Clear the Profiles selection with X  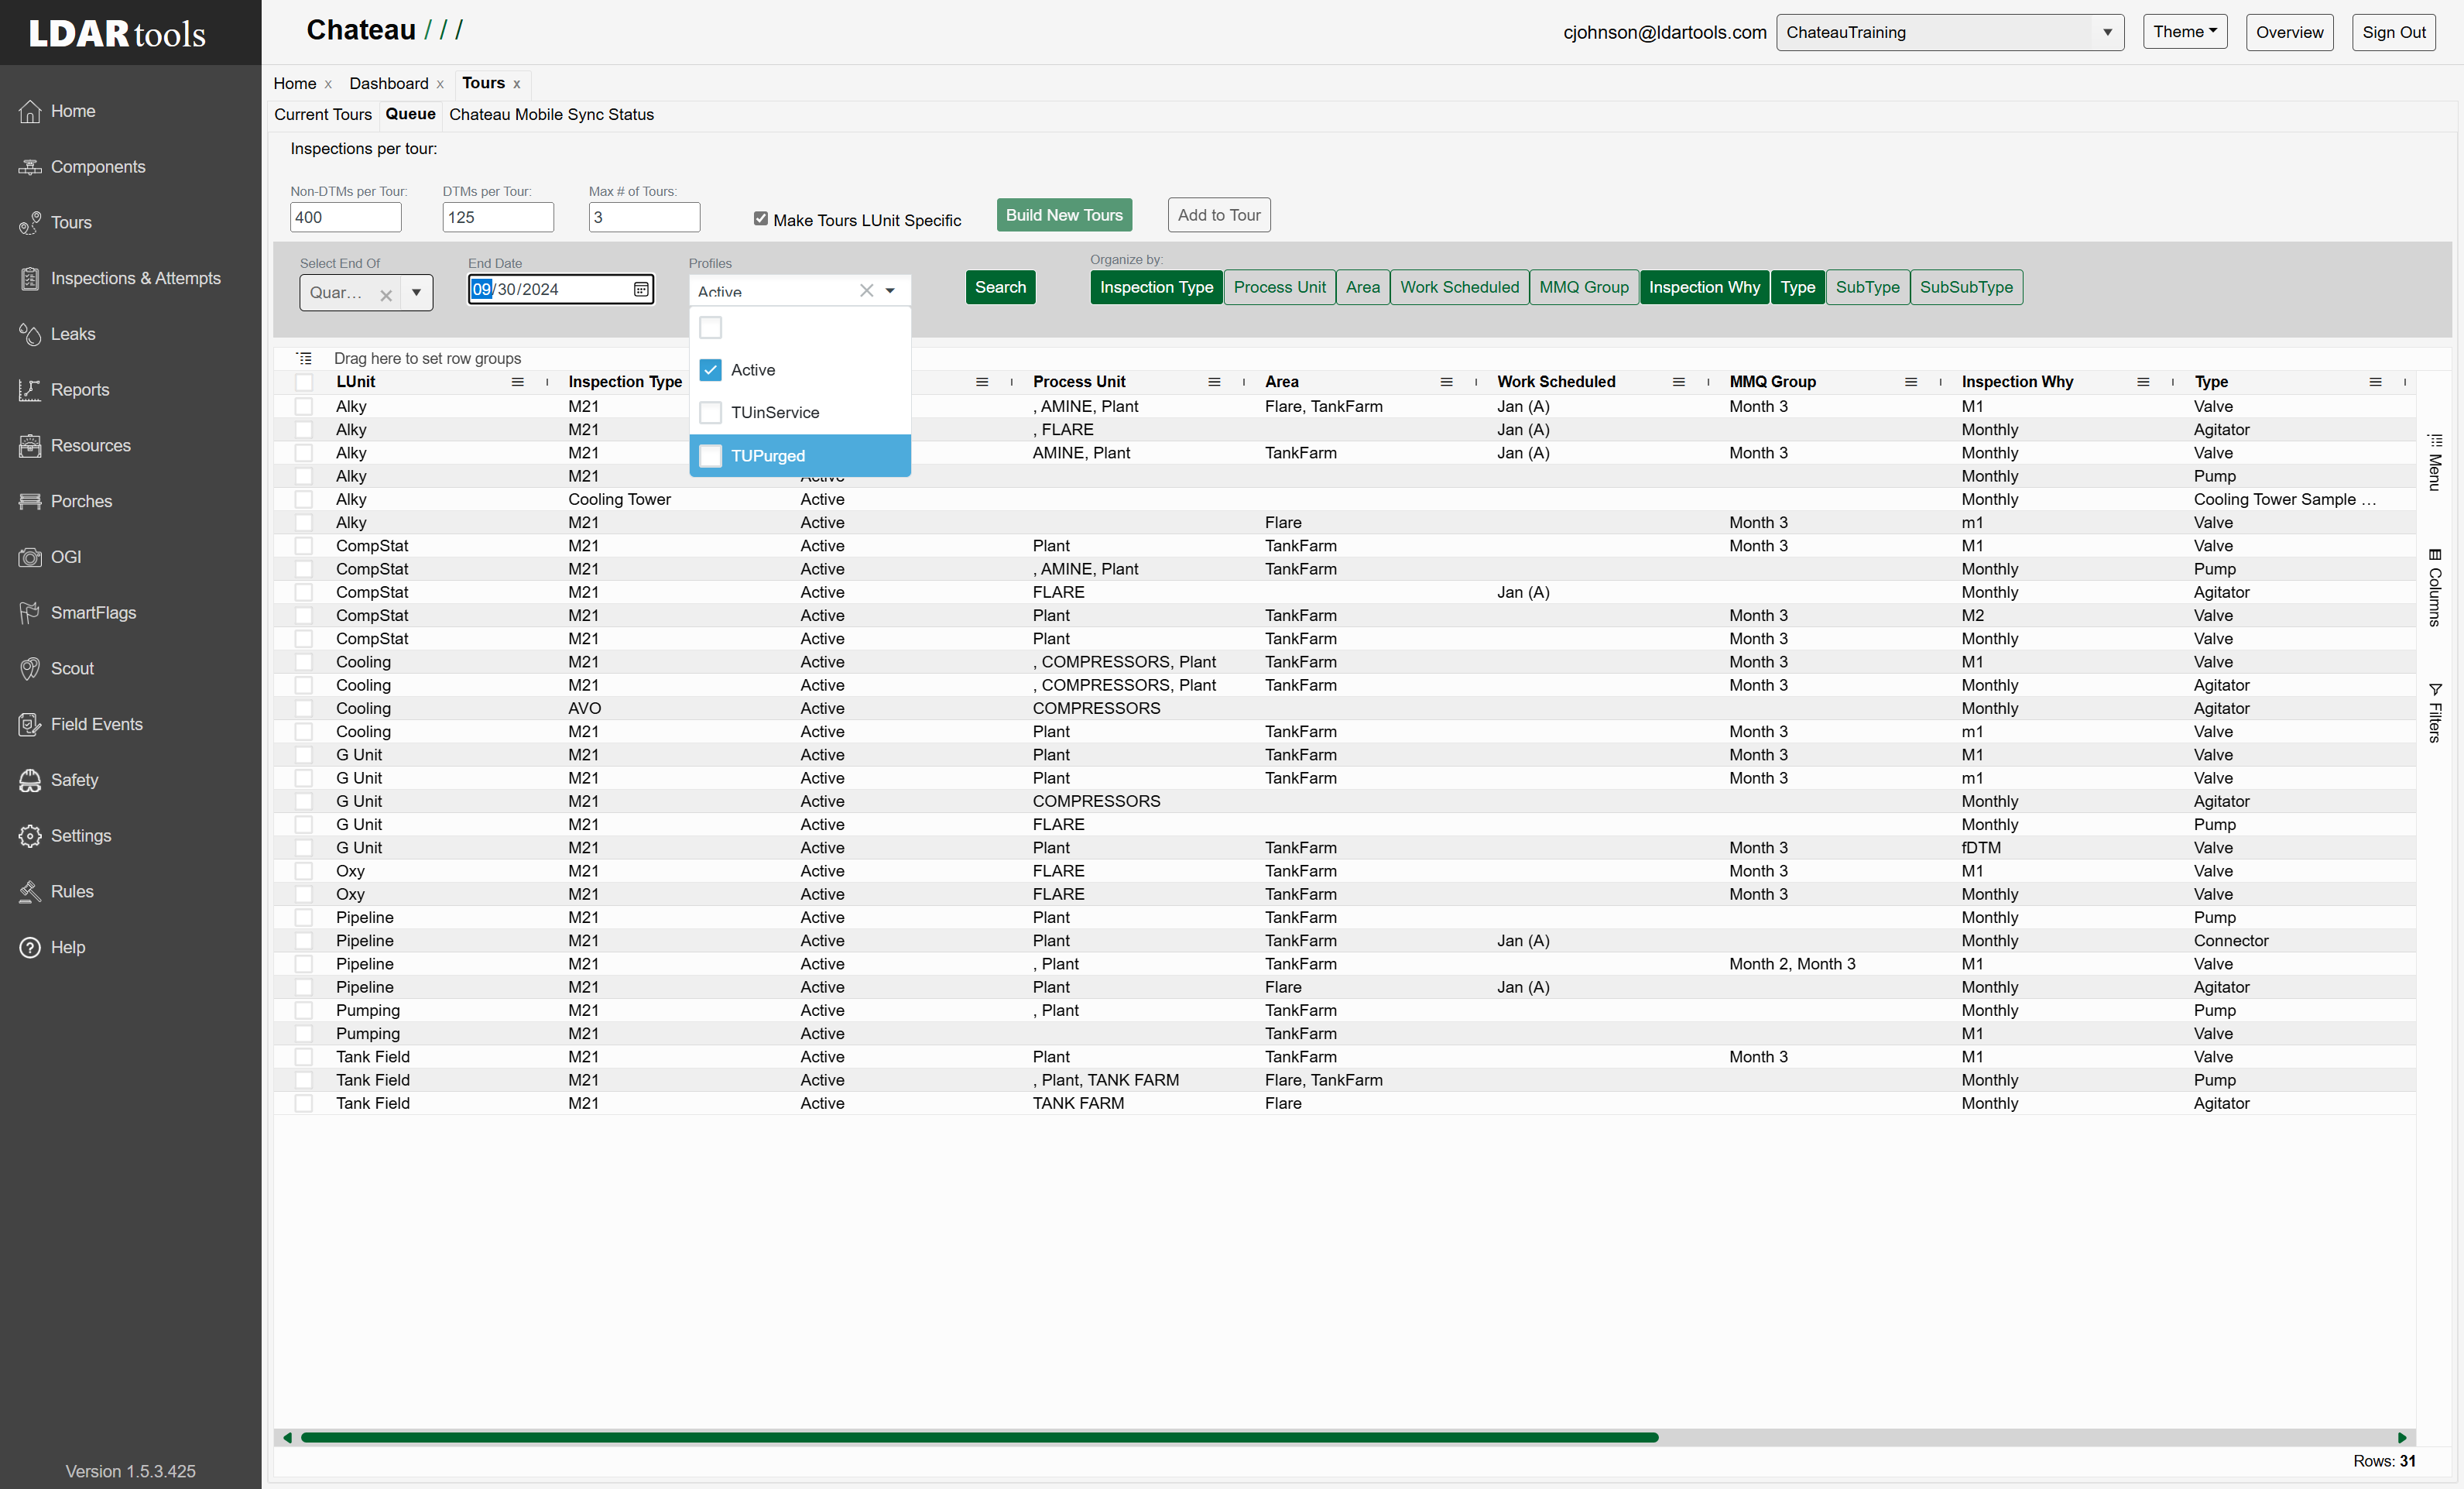pos(866,290)
